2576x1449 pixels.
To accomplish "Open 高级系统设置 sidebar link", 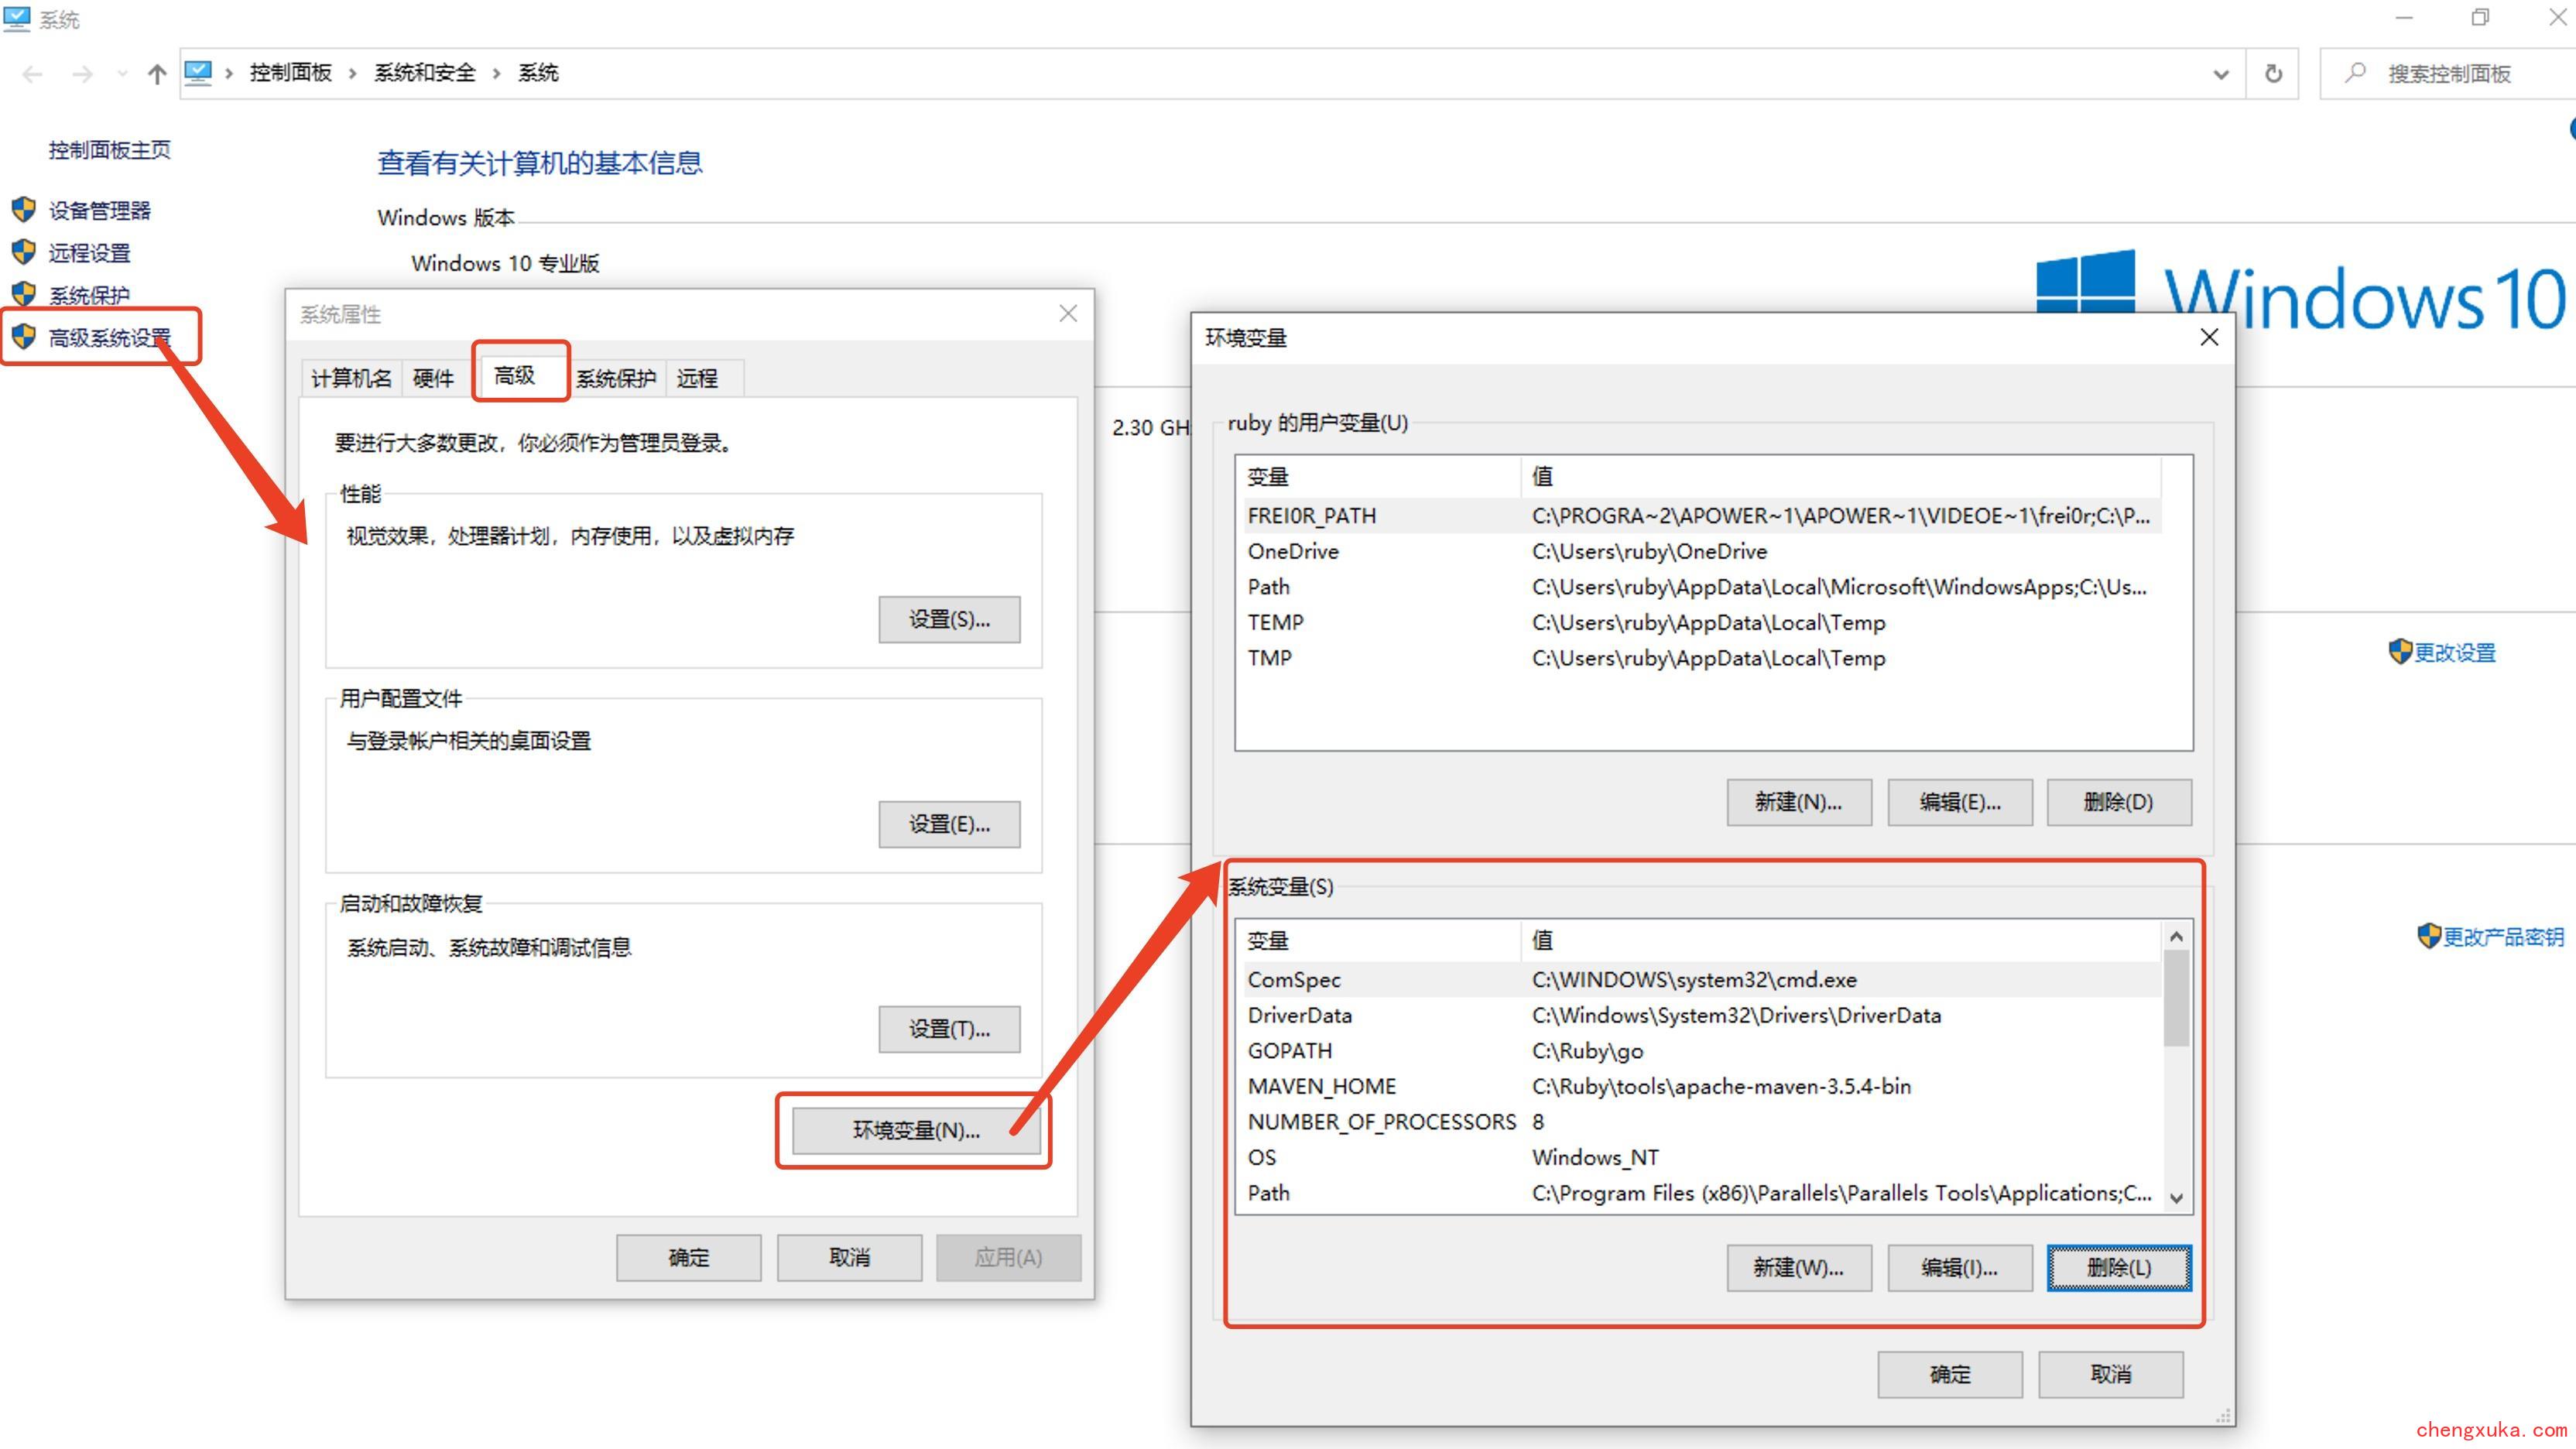I will pos(110,338).
